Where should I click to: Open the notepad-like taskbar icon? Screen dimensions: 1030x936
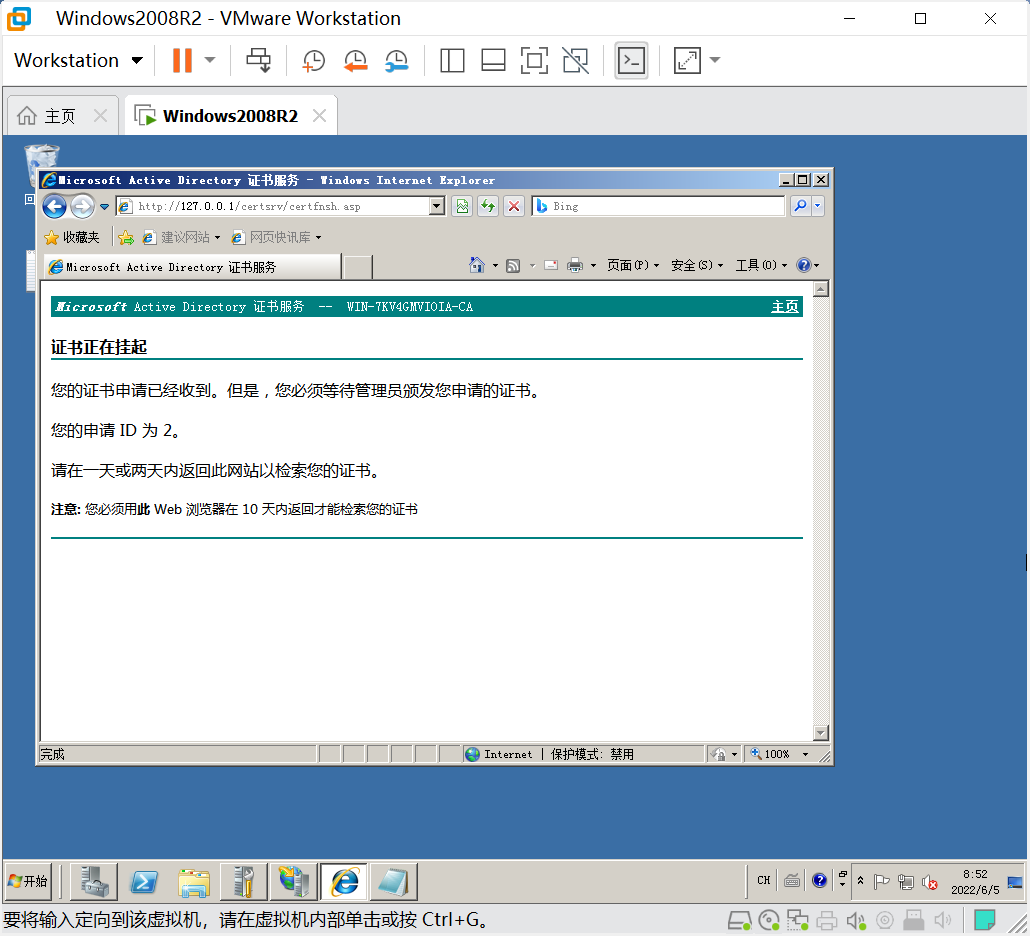click(393, 881)
